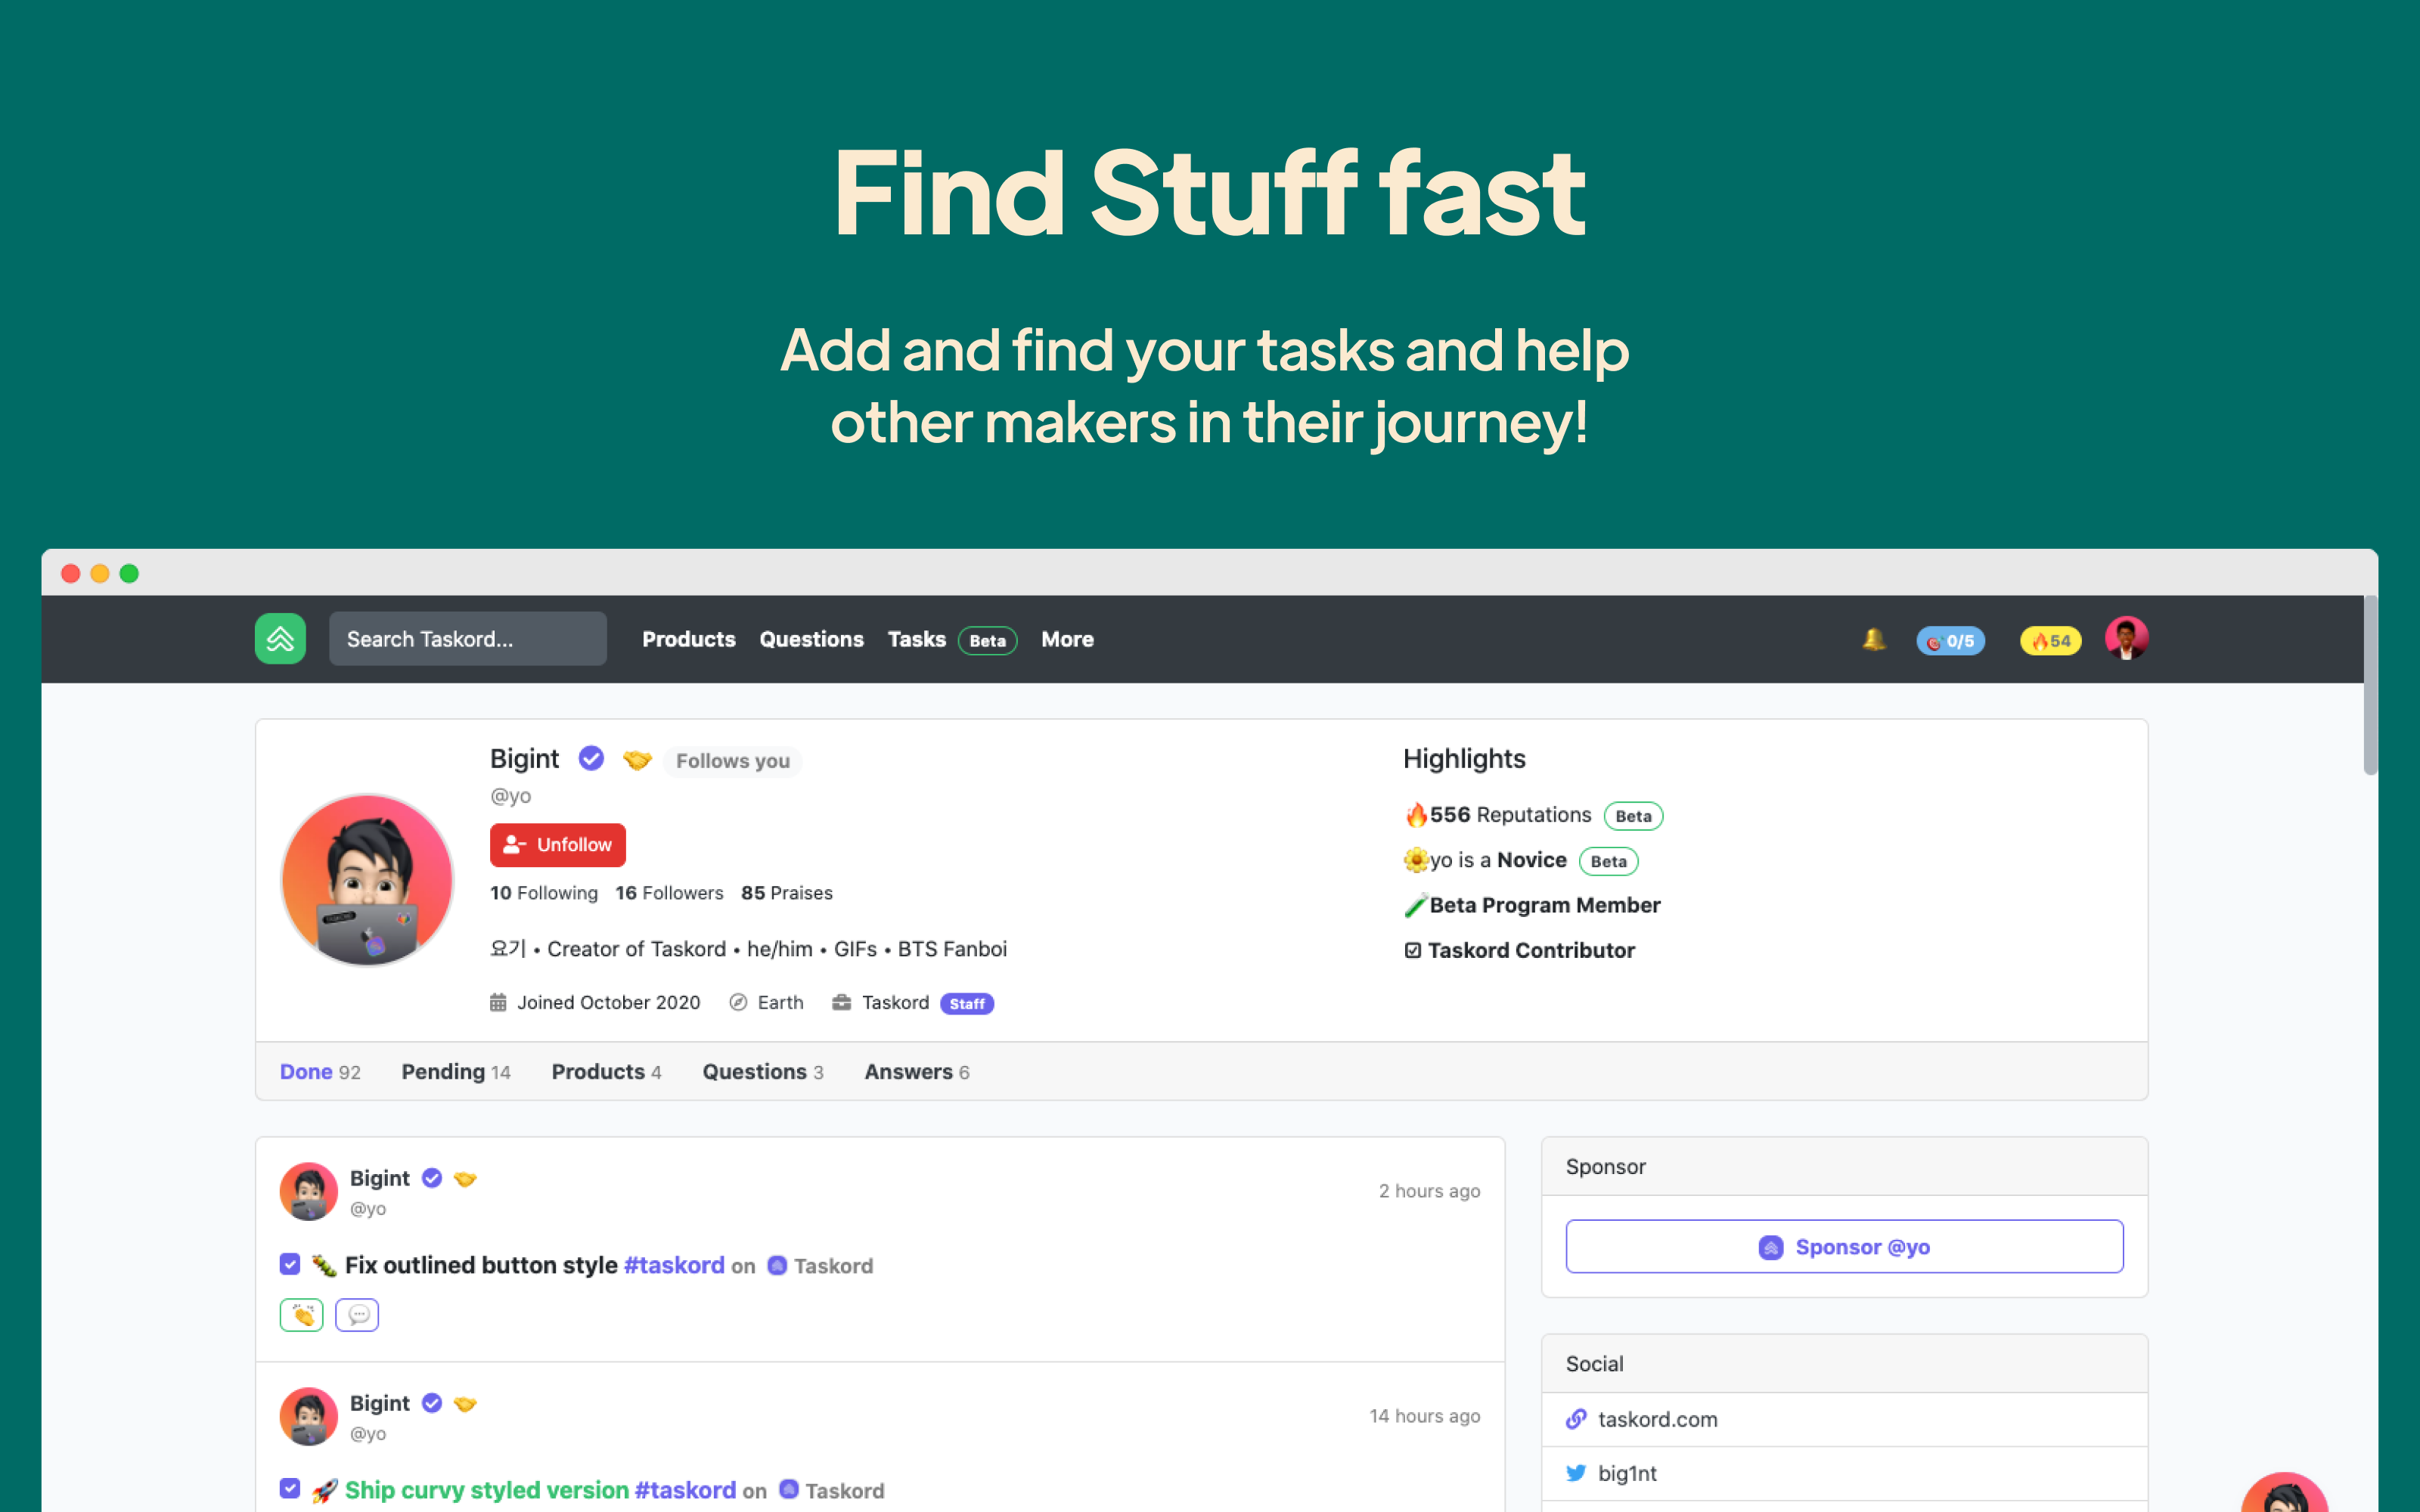The height and width of the screenshot is (1512, 2420).
Task: Click the verified checkmark badge next to Bigint heading
Action: (x=591, y=759)
